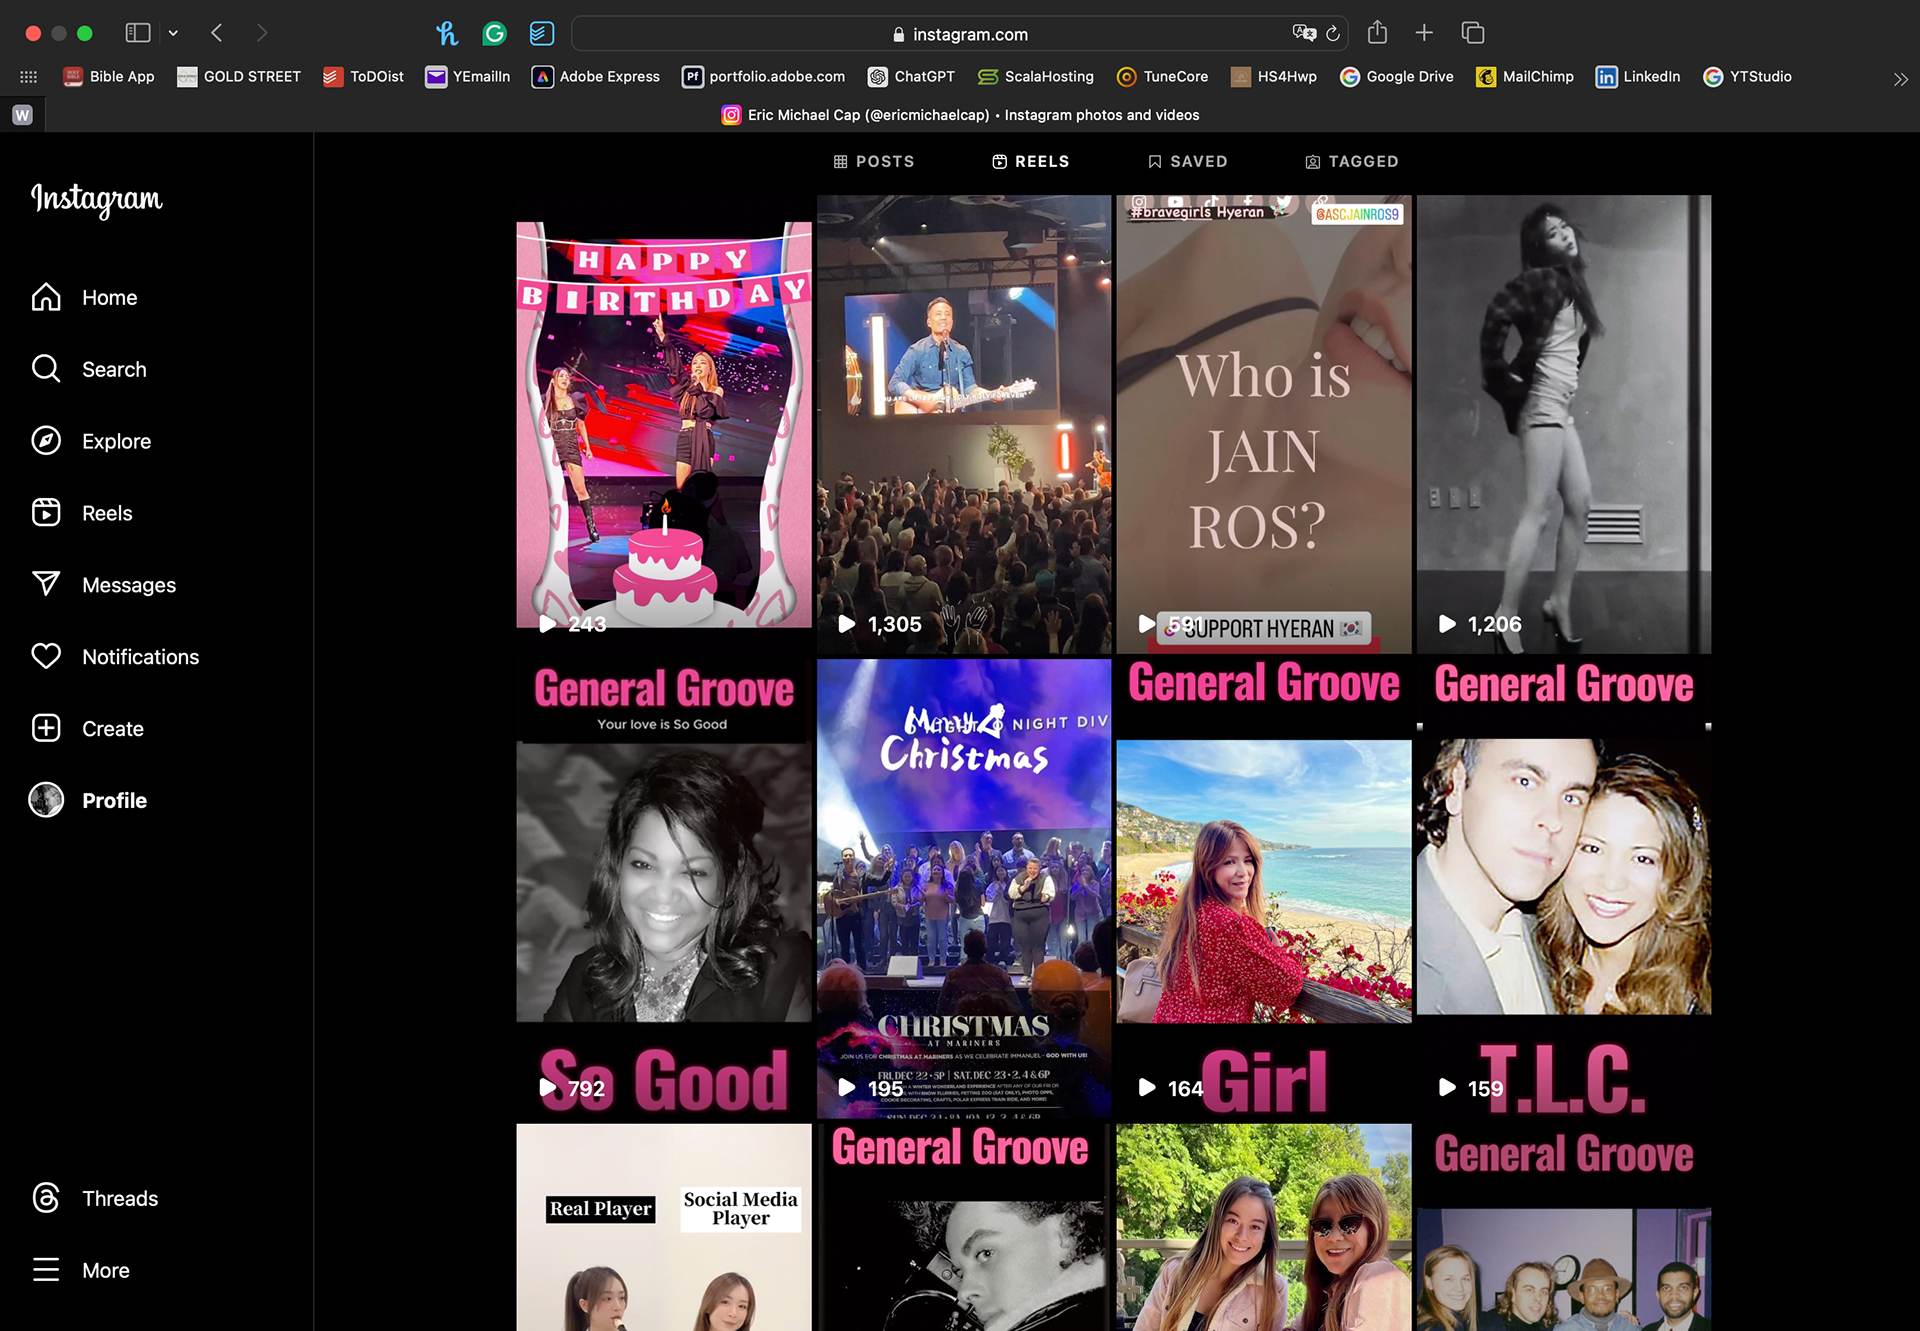Open the TuneCore bookmark
The image size is (1920, 1331).
1162,77
